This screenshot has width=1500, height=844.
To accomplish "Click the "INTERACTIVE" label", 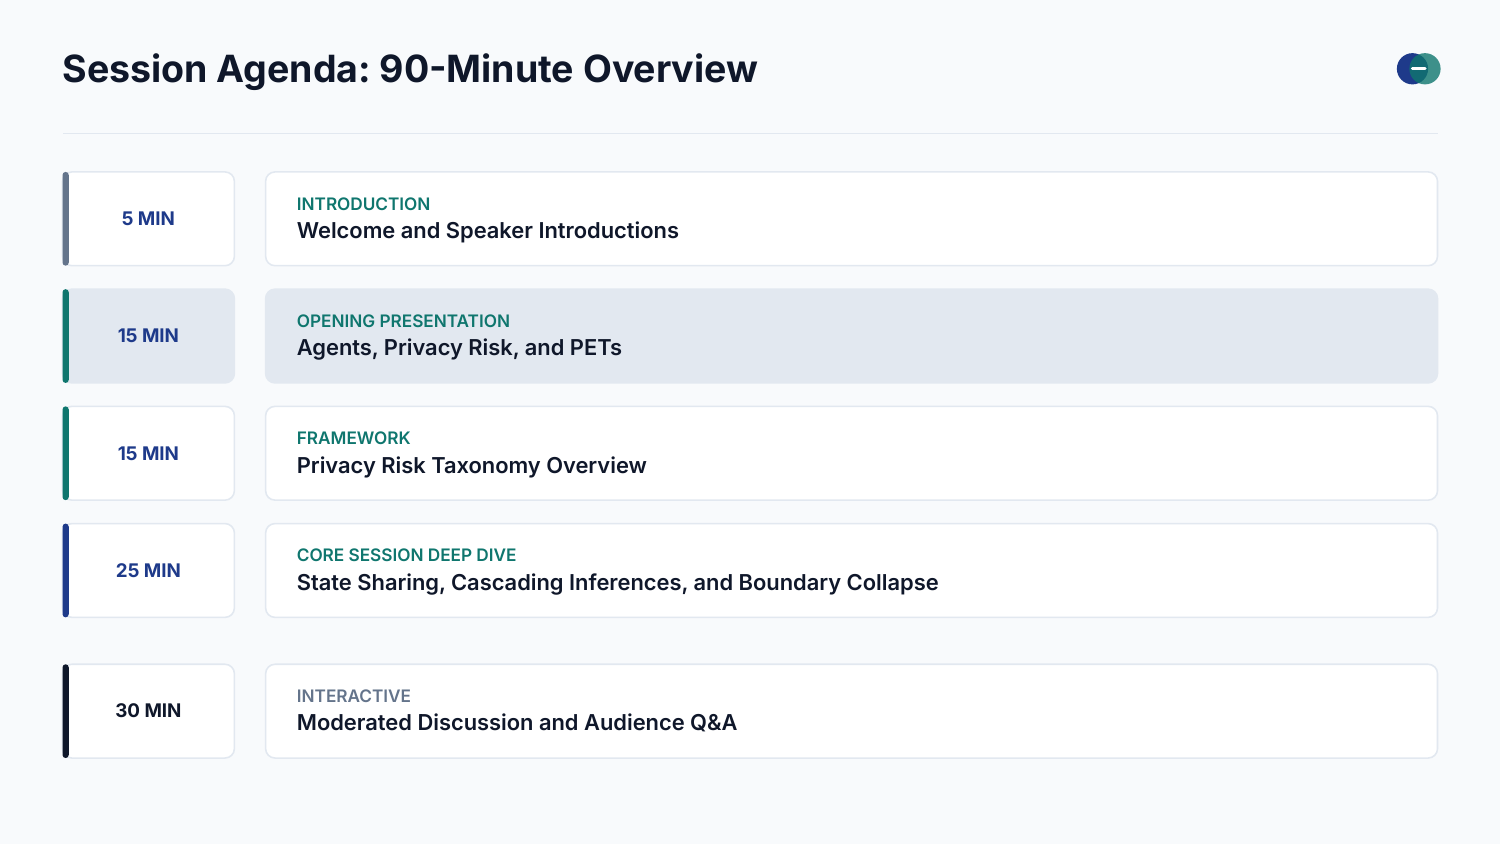I will tap(353, 696).
